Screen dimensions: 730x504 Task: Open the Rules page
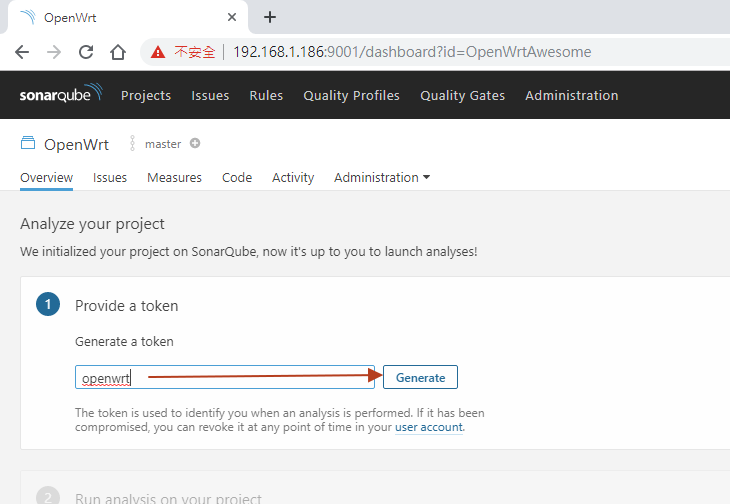click(x=266, y=95)
